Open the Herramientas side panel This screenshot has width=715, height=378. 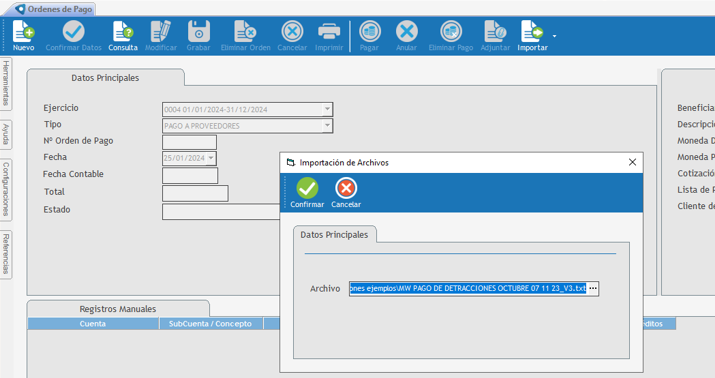(x=6, y=83)
